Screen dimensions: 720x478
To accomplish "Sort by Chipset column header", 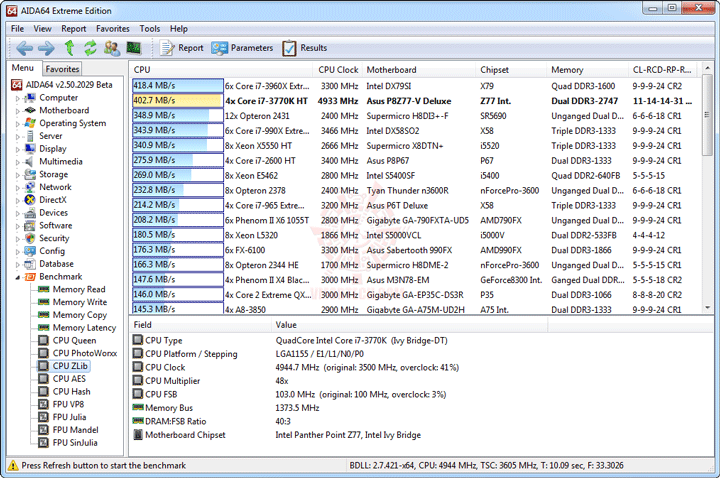I will coord(511,70).
